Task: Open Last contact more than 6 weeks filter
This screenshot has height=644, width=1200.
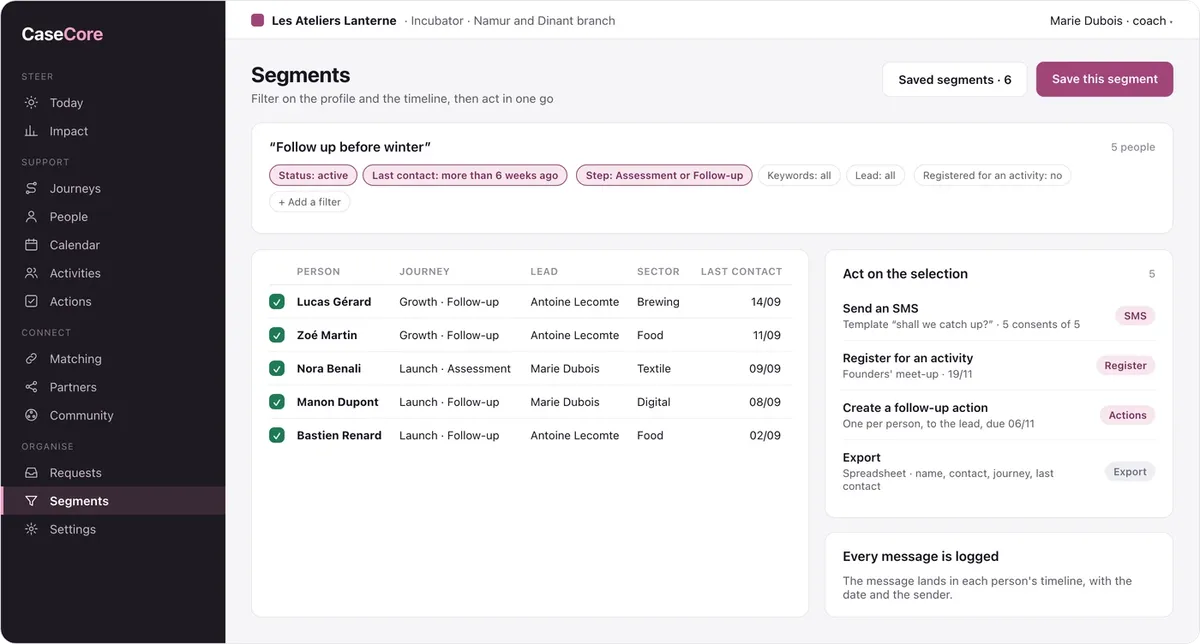Action: (465, 175)
